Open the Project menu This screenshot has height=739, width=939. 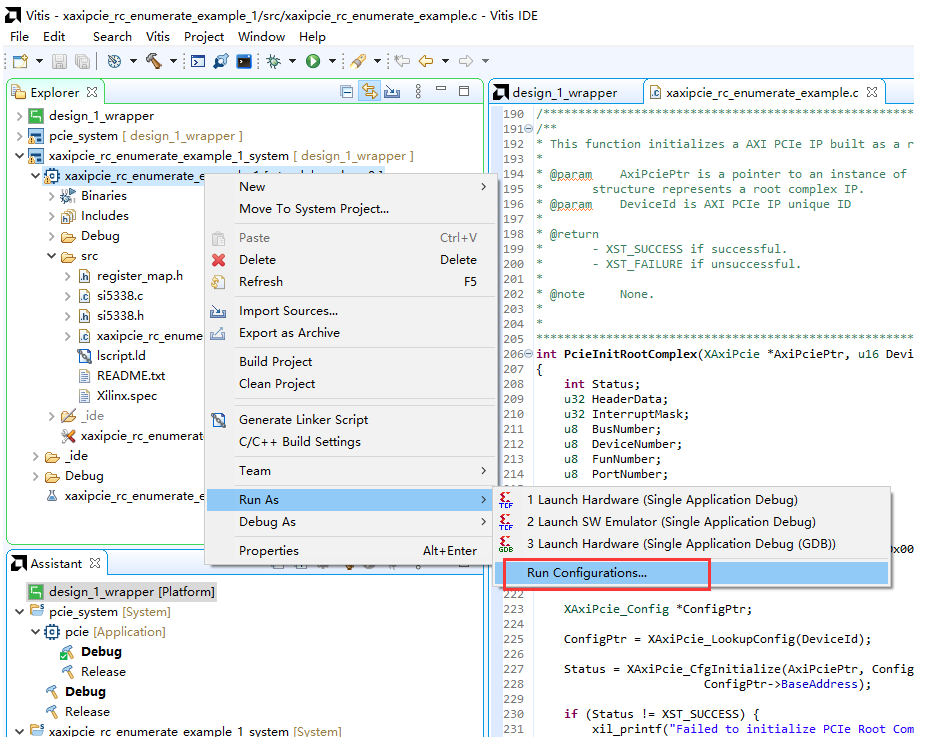(204, 37)
